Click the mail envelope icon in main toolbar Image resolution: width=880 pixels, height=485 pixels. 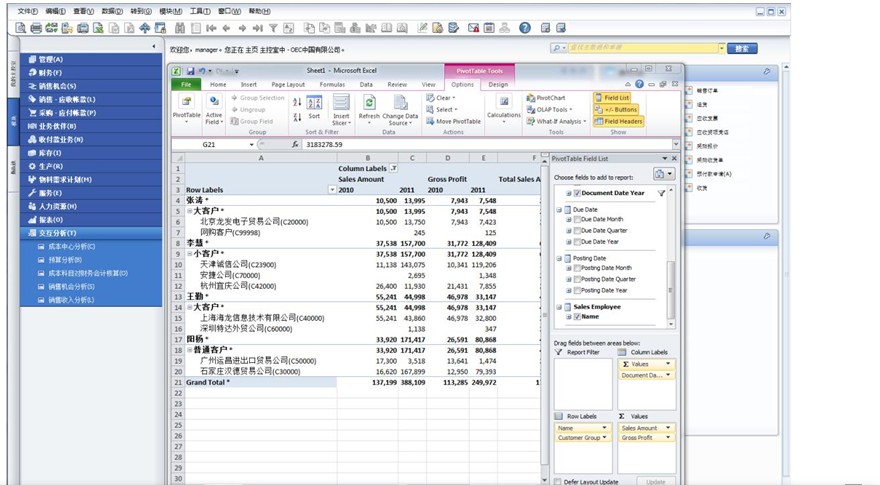[473, 28]
